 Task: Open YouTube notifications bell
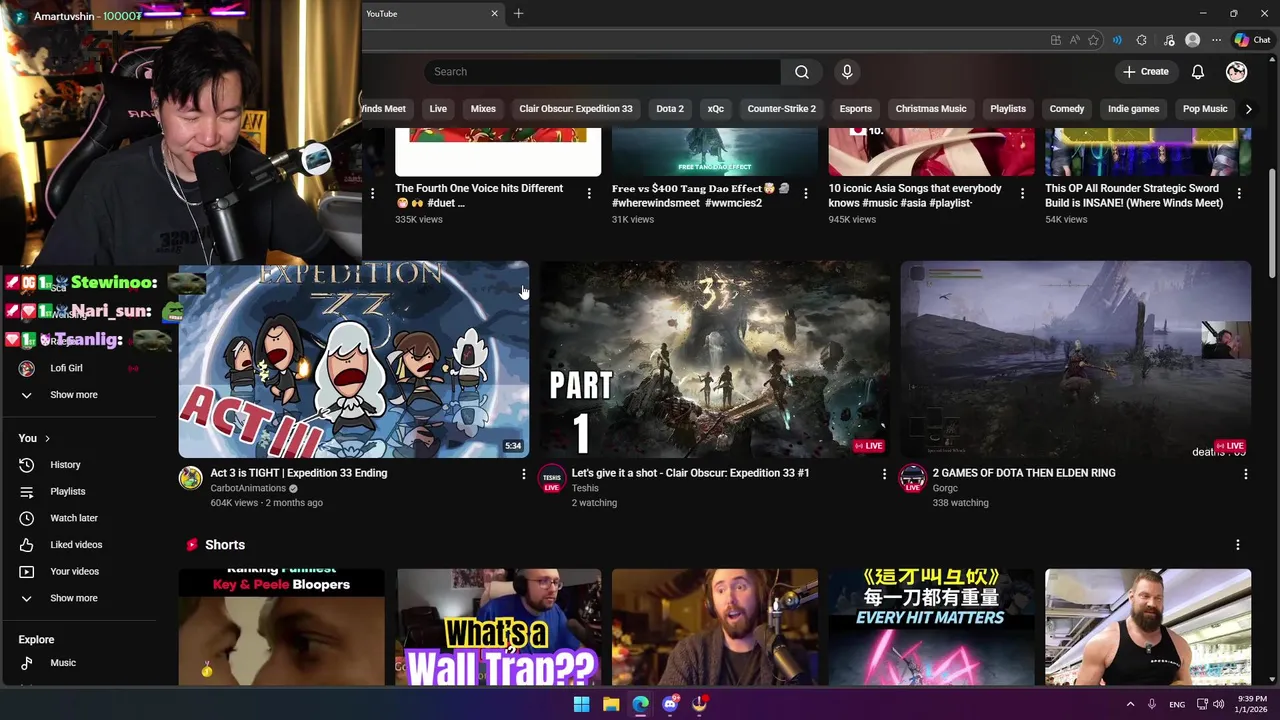coord(1198,72)
